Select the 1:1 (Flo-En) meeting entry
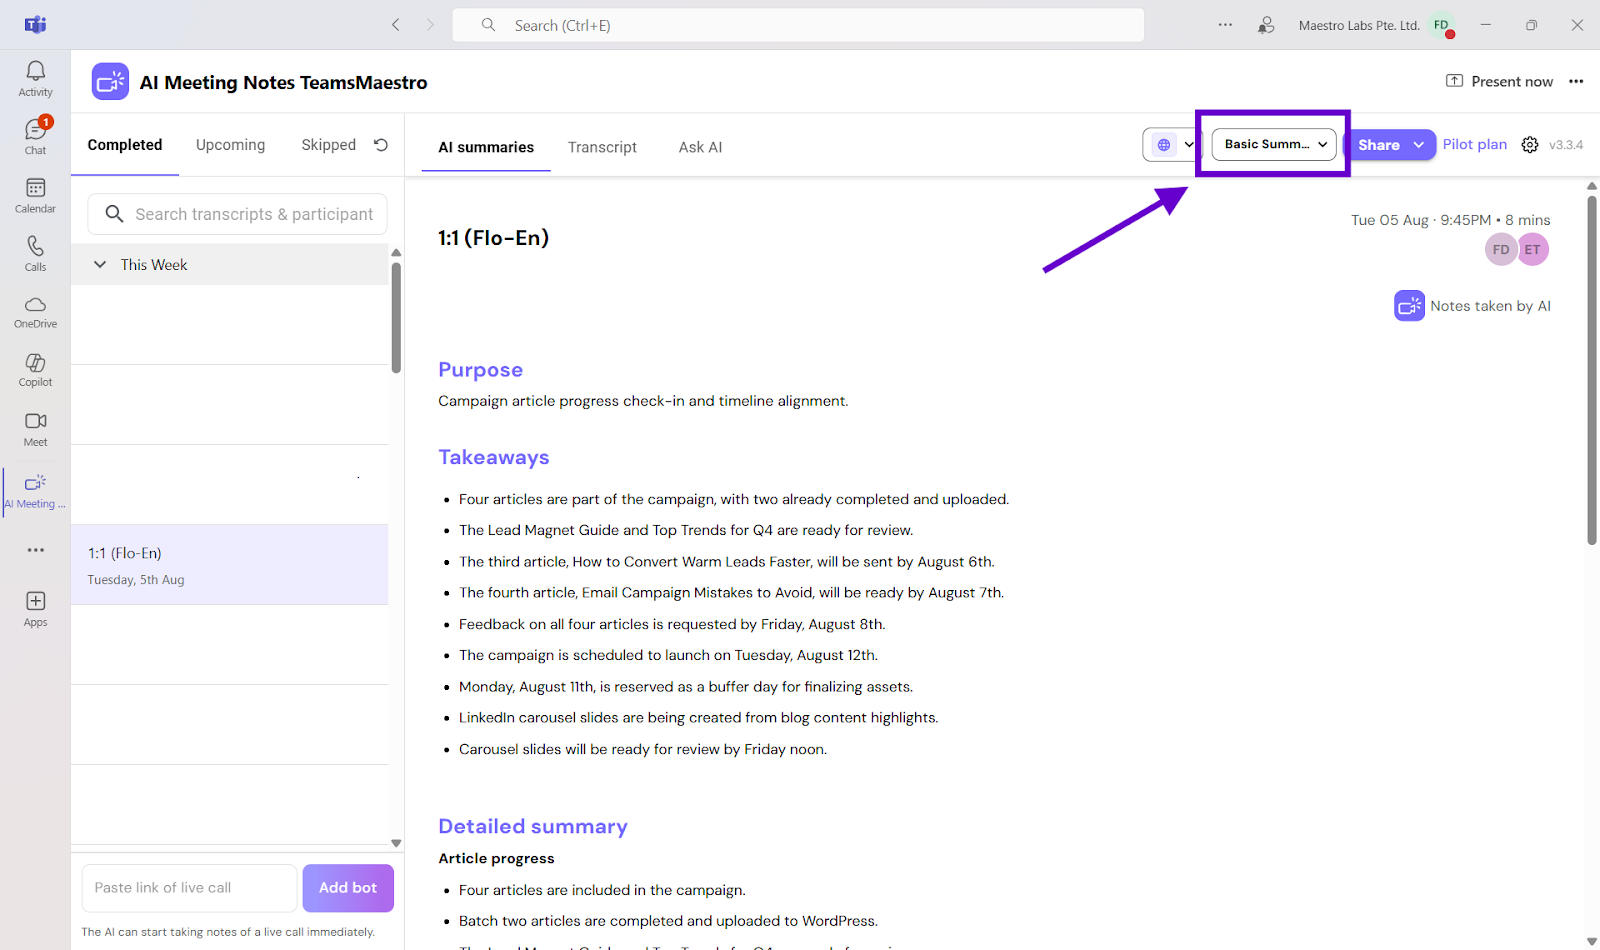The image size is (1600, 950). pos(230,565)
